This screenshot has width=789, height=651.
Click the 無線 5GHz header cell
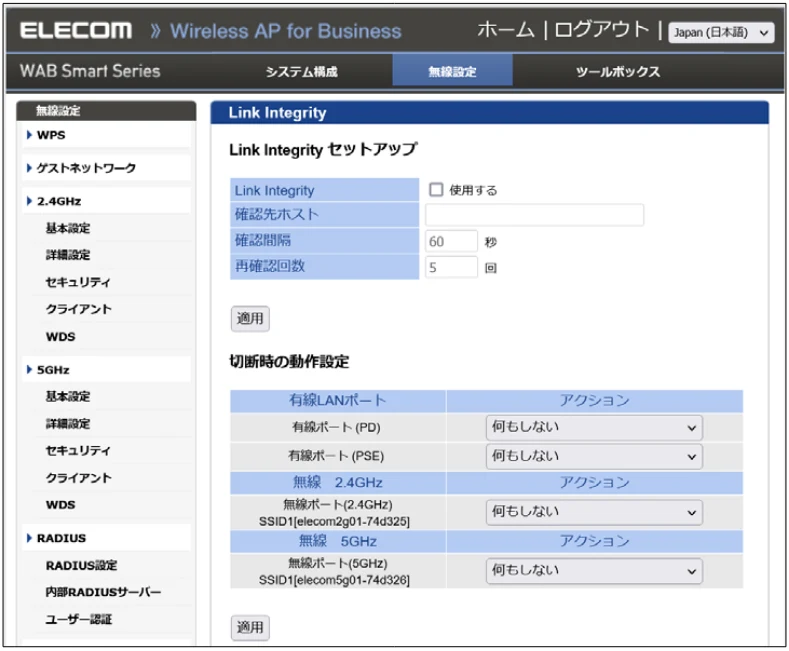[338, 541]
